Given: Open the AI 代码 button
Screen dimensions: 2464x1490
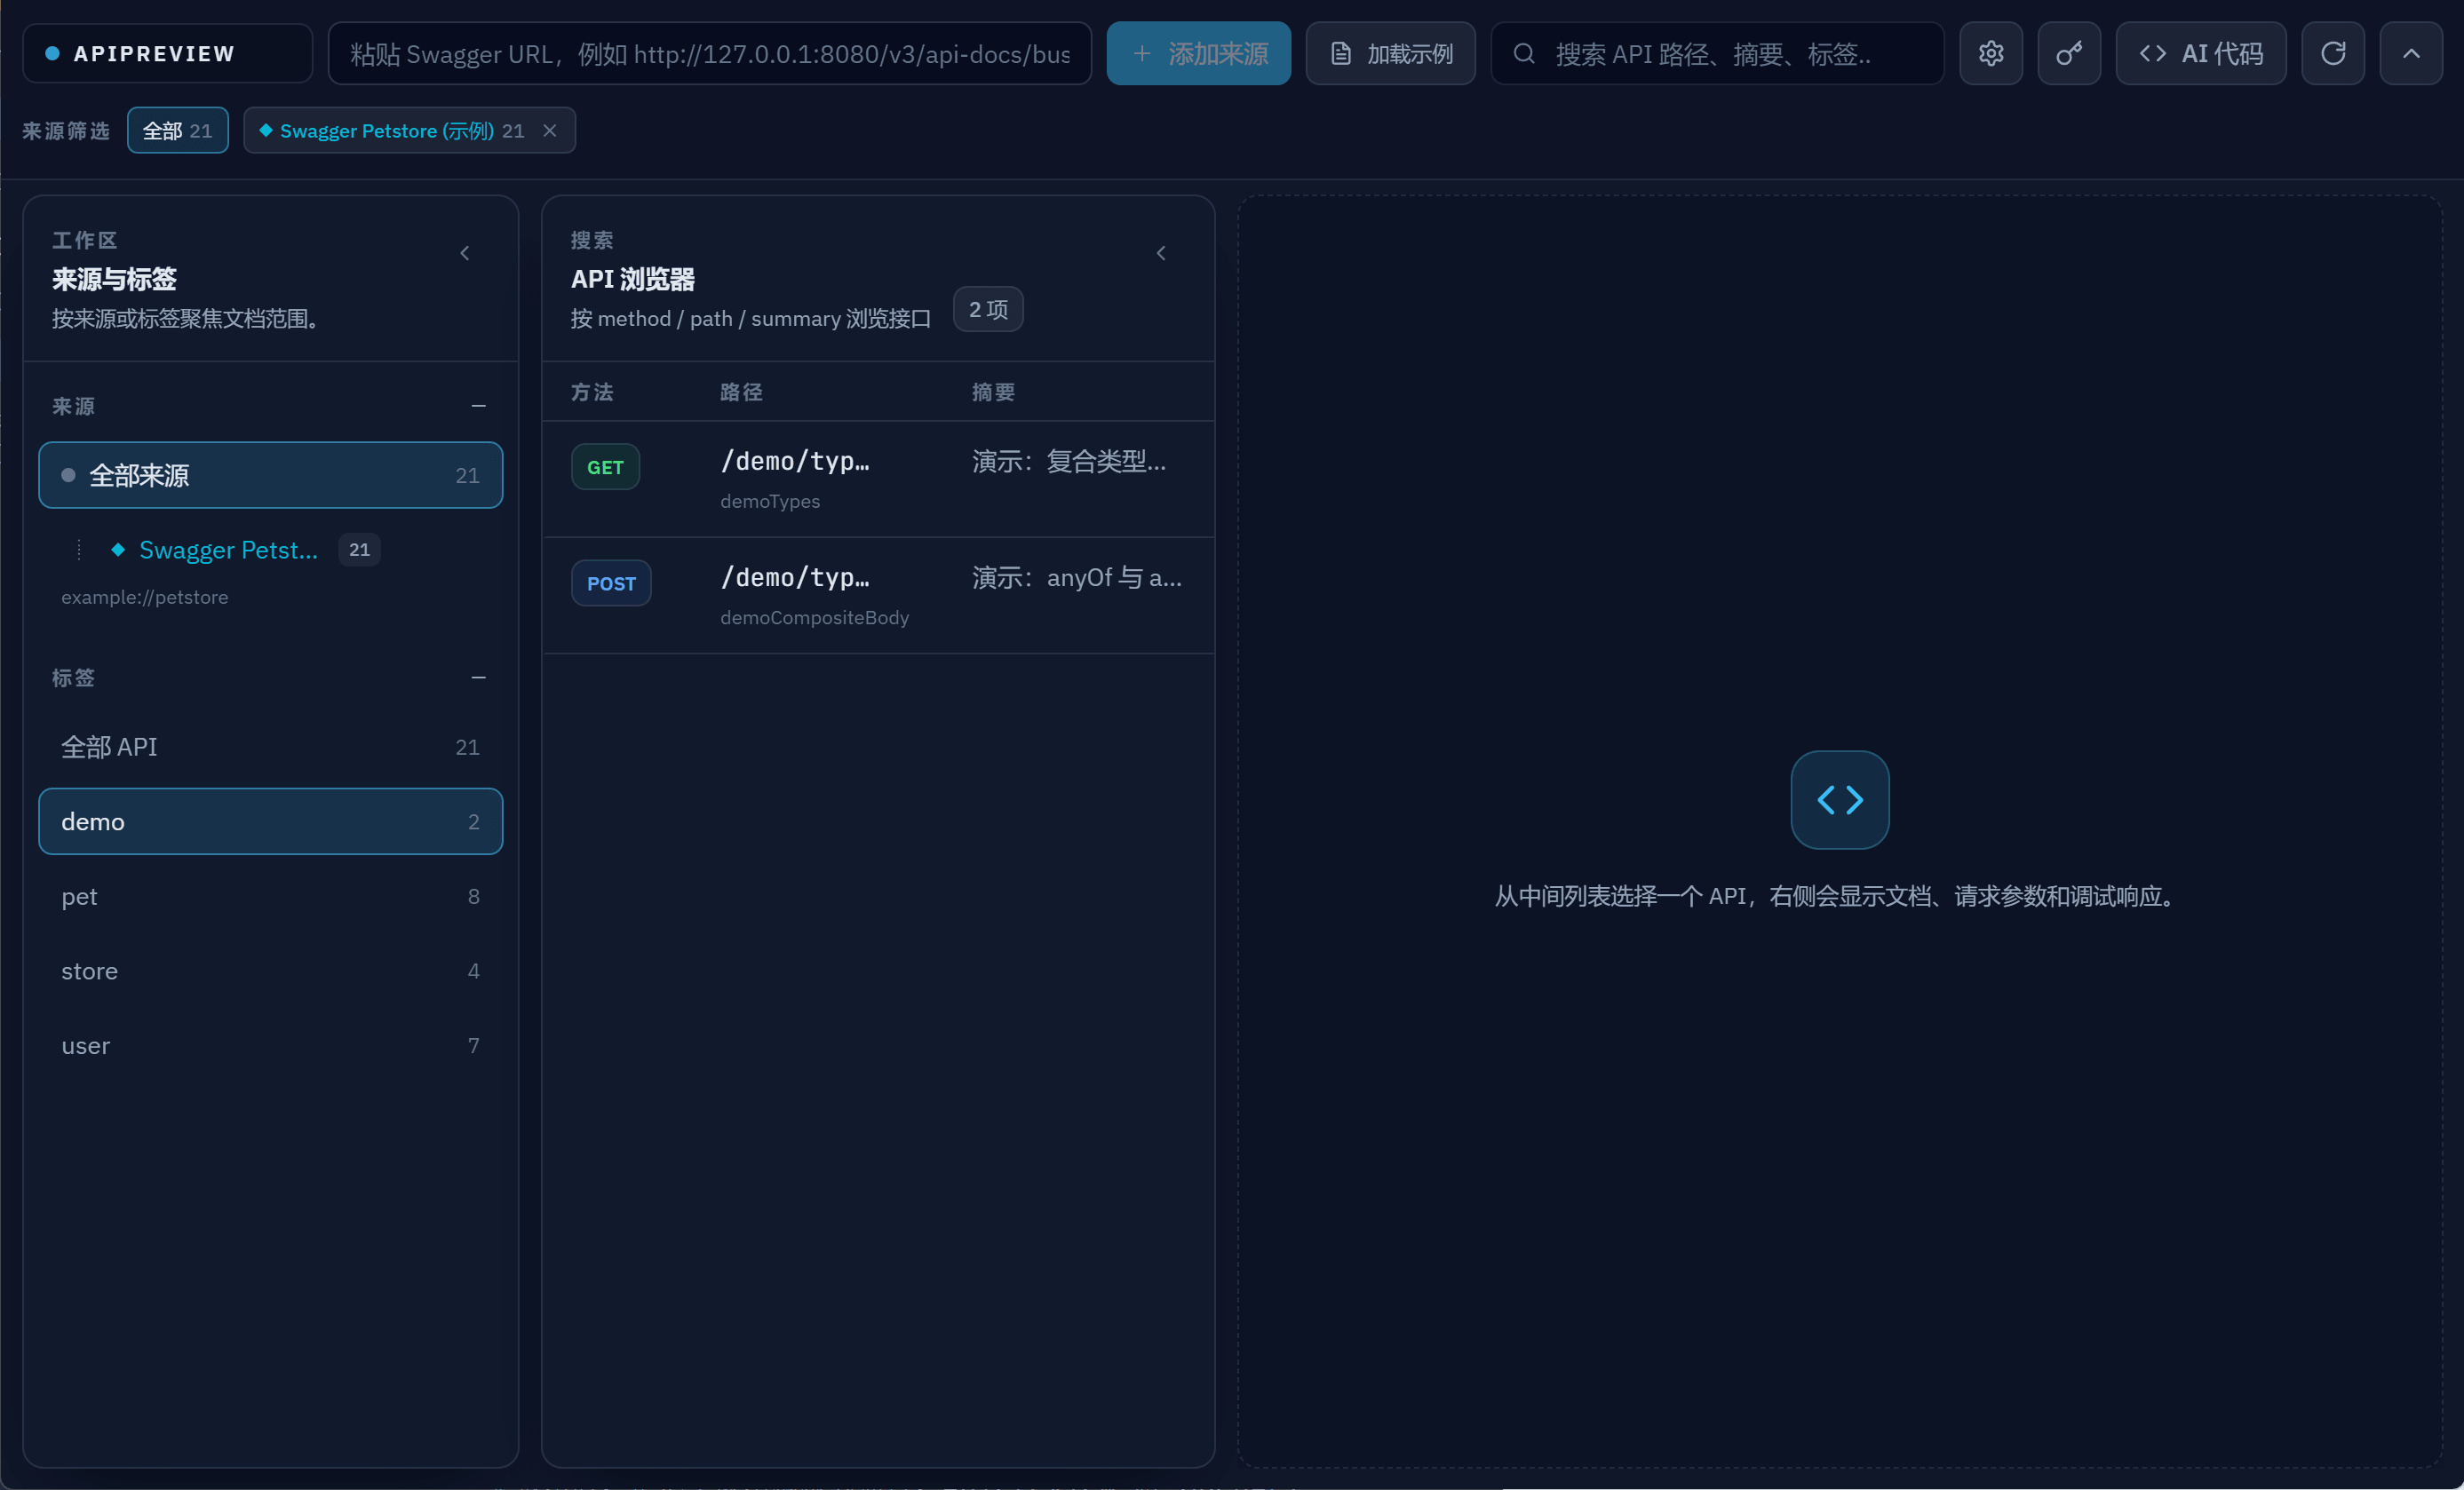Looking at the screenshot, I should coord(2200,53).
